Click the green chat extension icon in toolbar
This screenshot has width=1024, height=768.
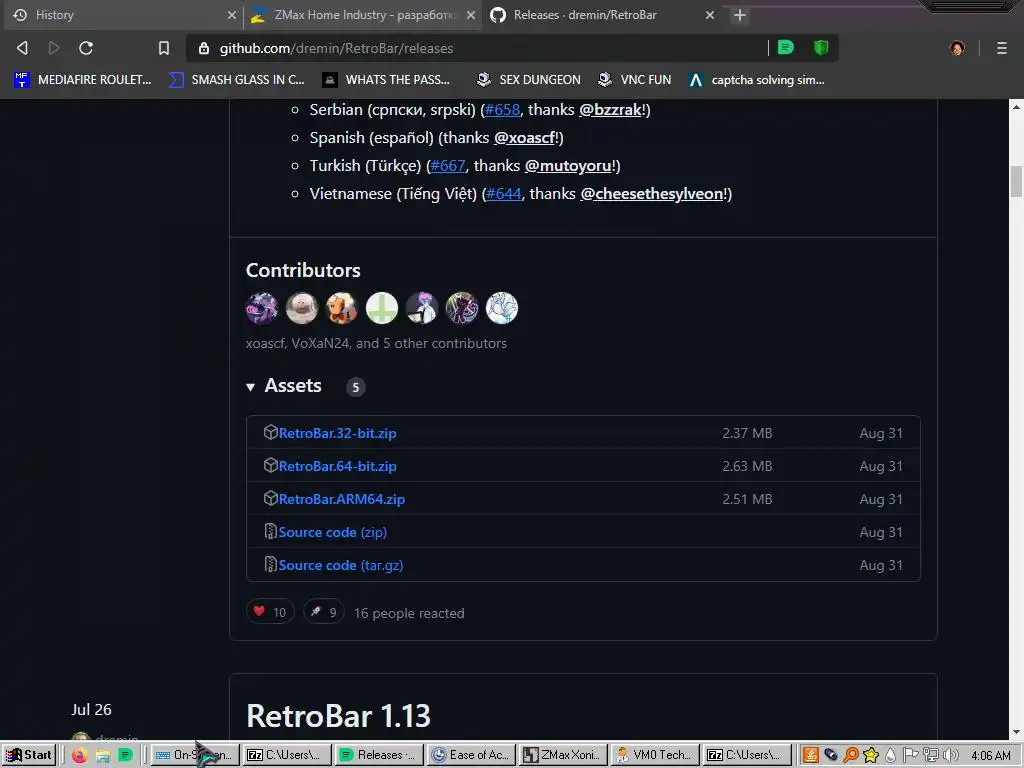(786, 48)
